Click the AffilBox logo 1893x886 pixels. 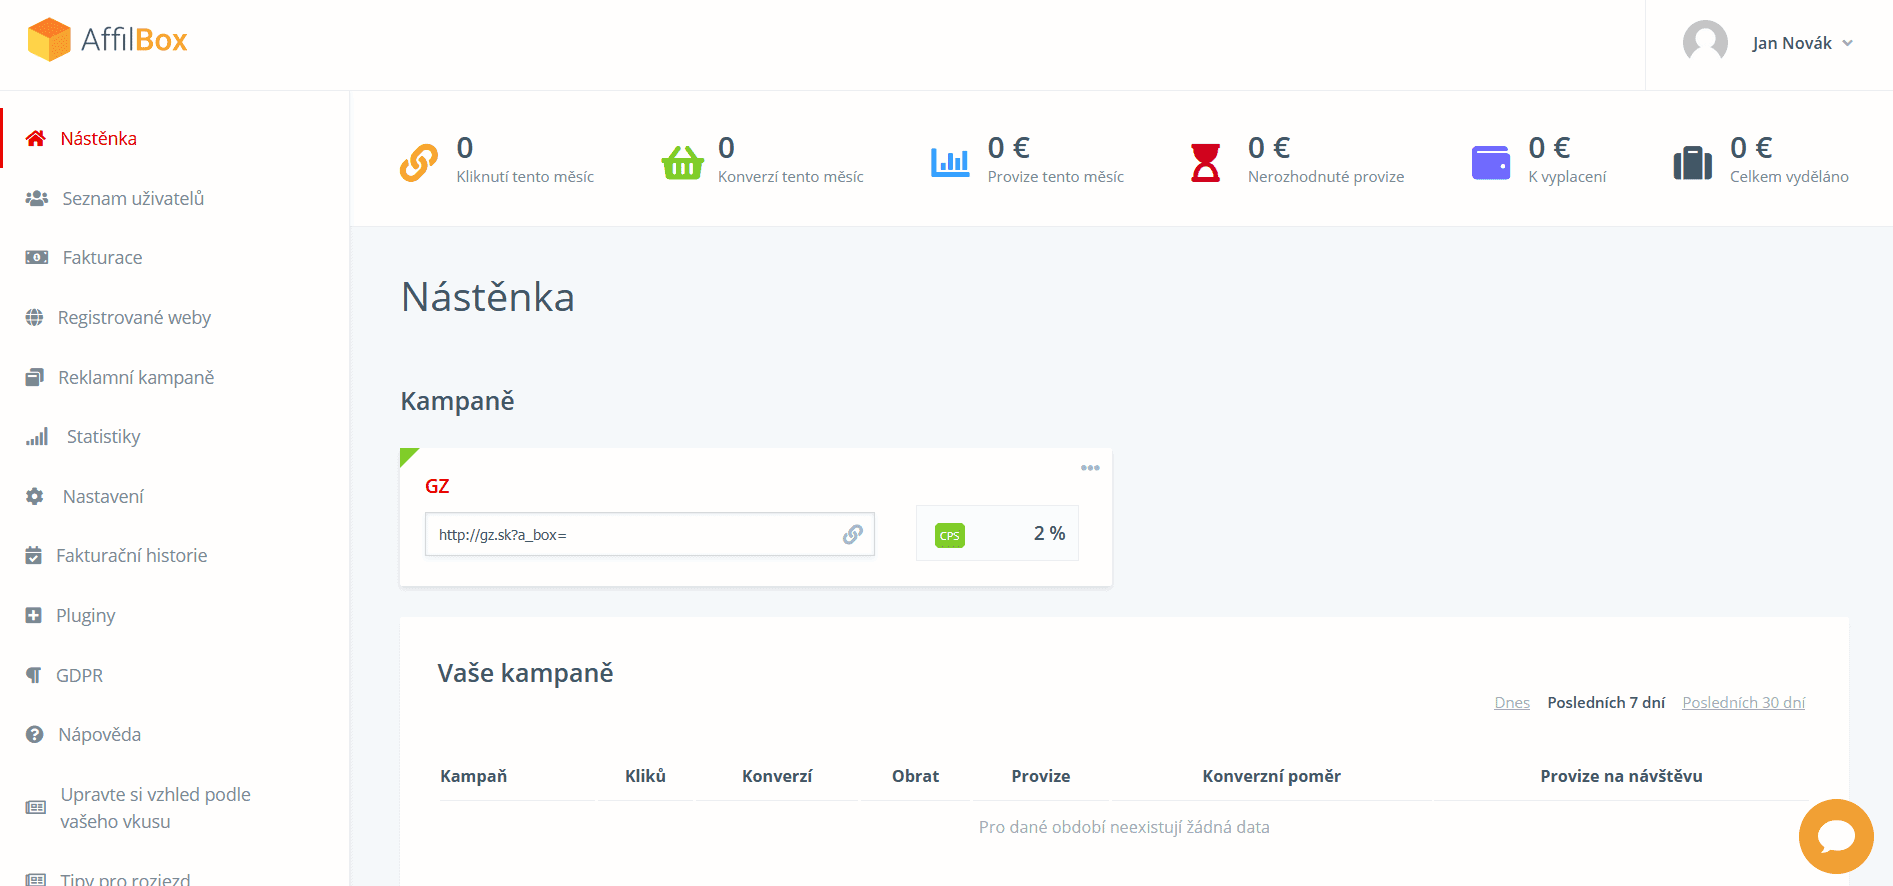pyautogui.click(x=107, y=40)
